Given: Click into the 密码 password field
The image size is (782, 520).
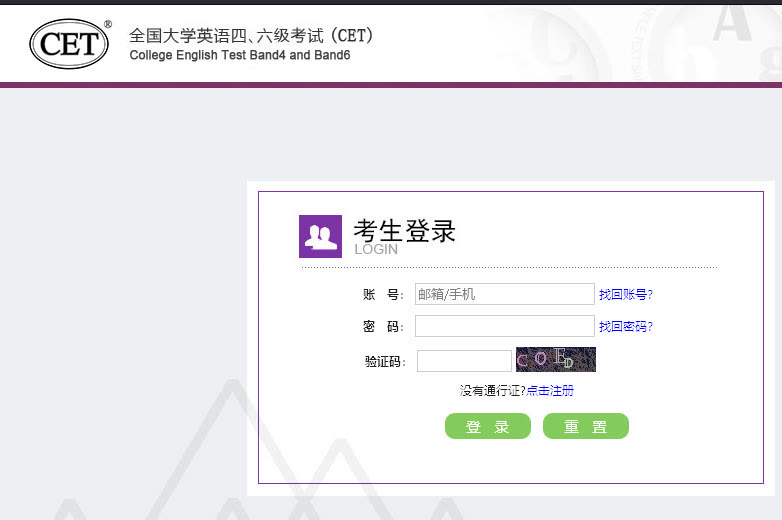Looking at the screenshot, I should (504, 326).
